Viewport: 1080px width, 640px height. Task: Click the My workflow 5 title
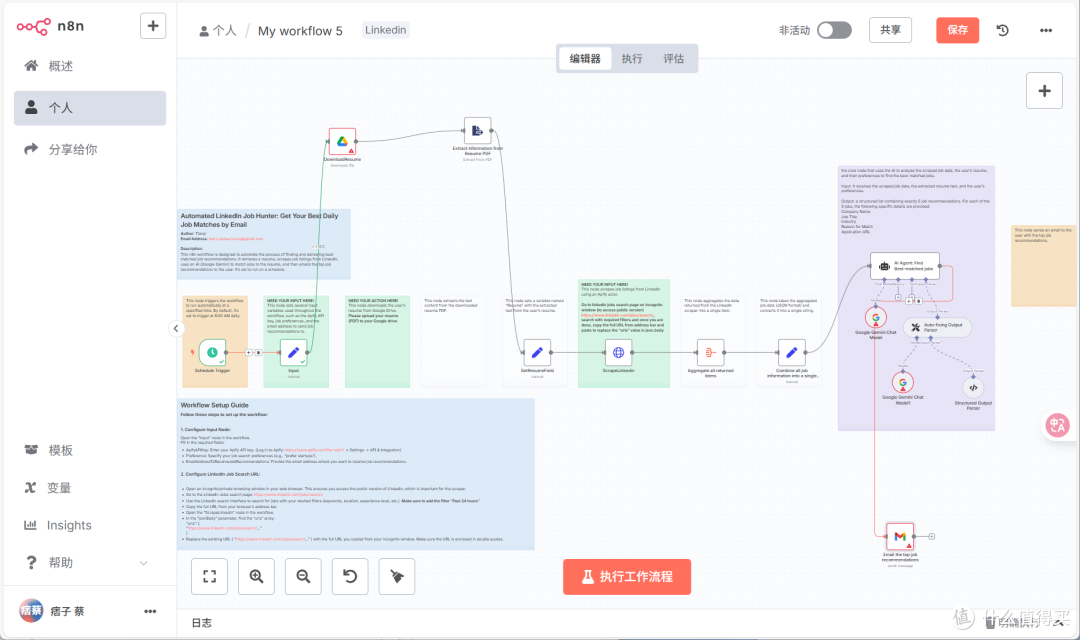pos(300,30)
